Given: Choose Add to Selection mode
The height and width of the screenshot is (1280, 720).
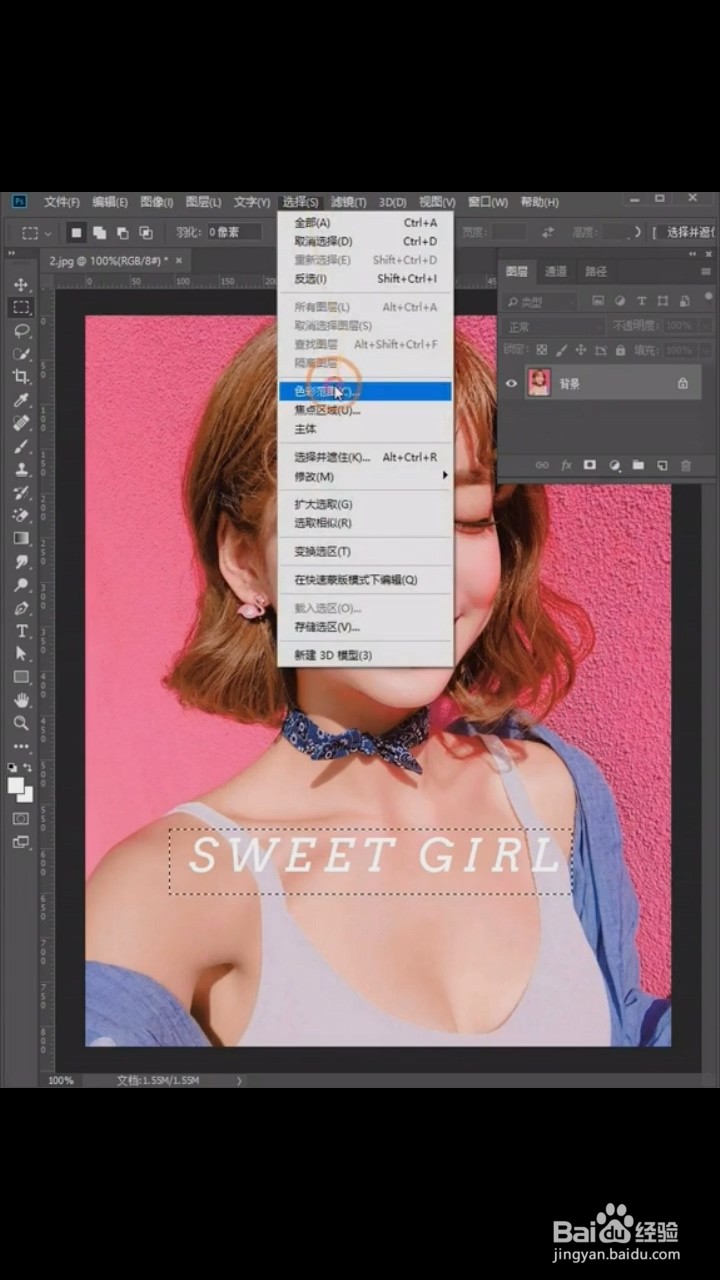Looking at the screenshot, I should (x=100, y=232).
